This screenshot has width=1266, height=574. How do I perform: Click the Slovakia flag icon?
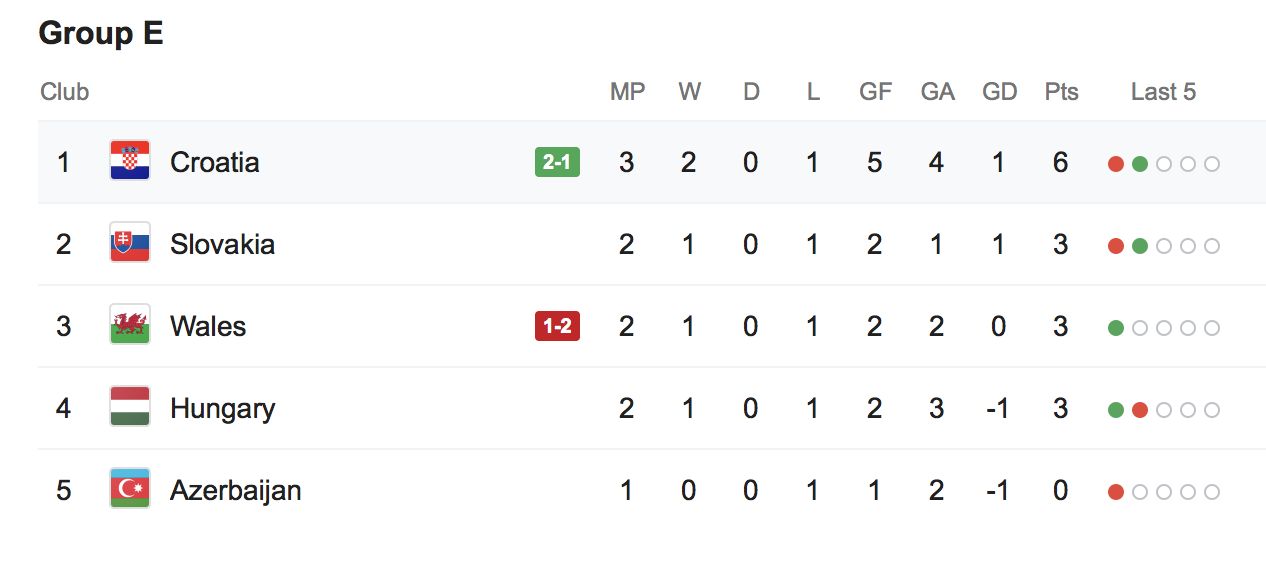(130, 243)
